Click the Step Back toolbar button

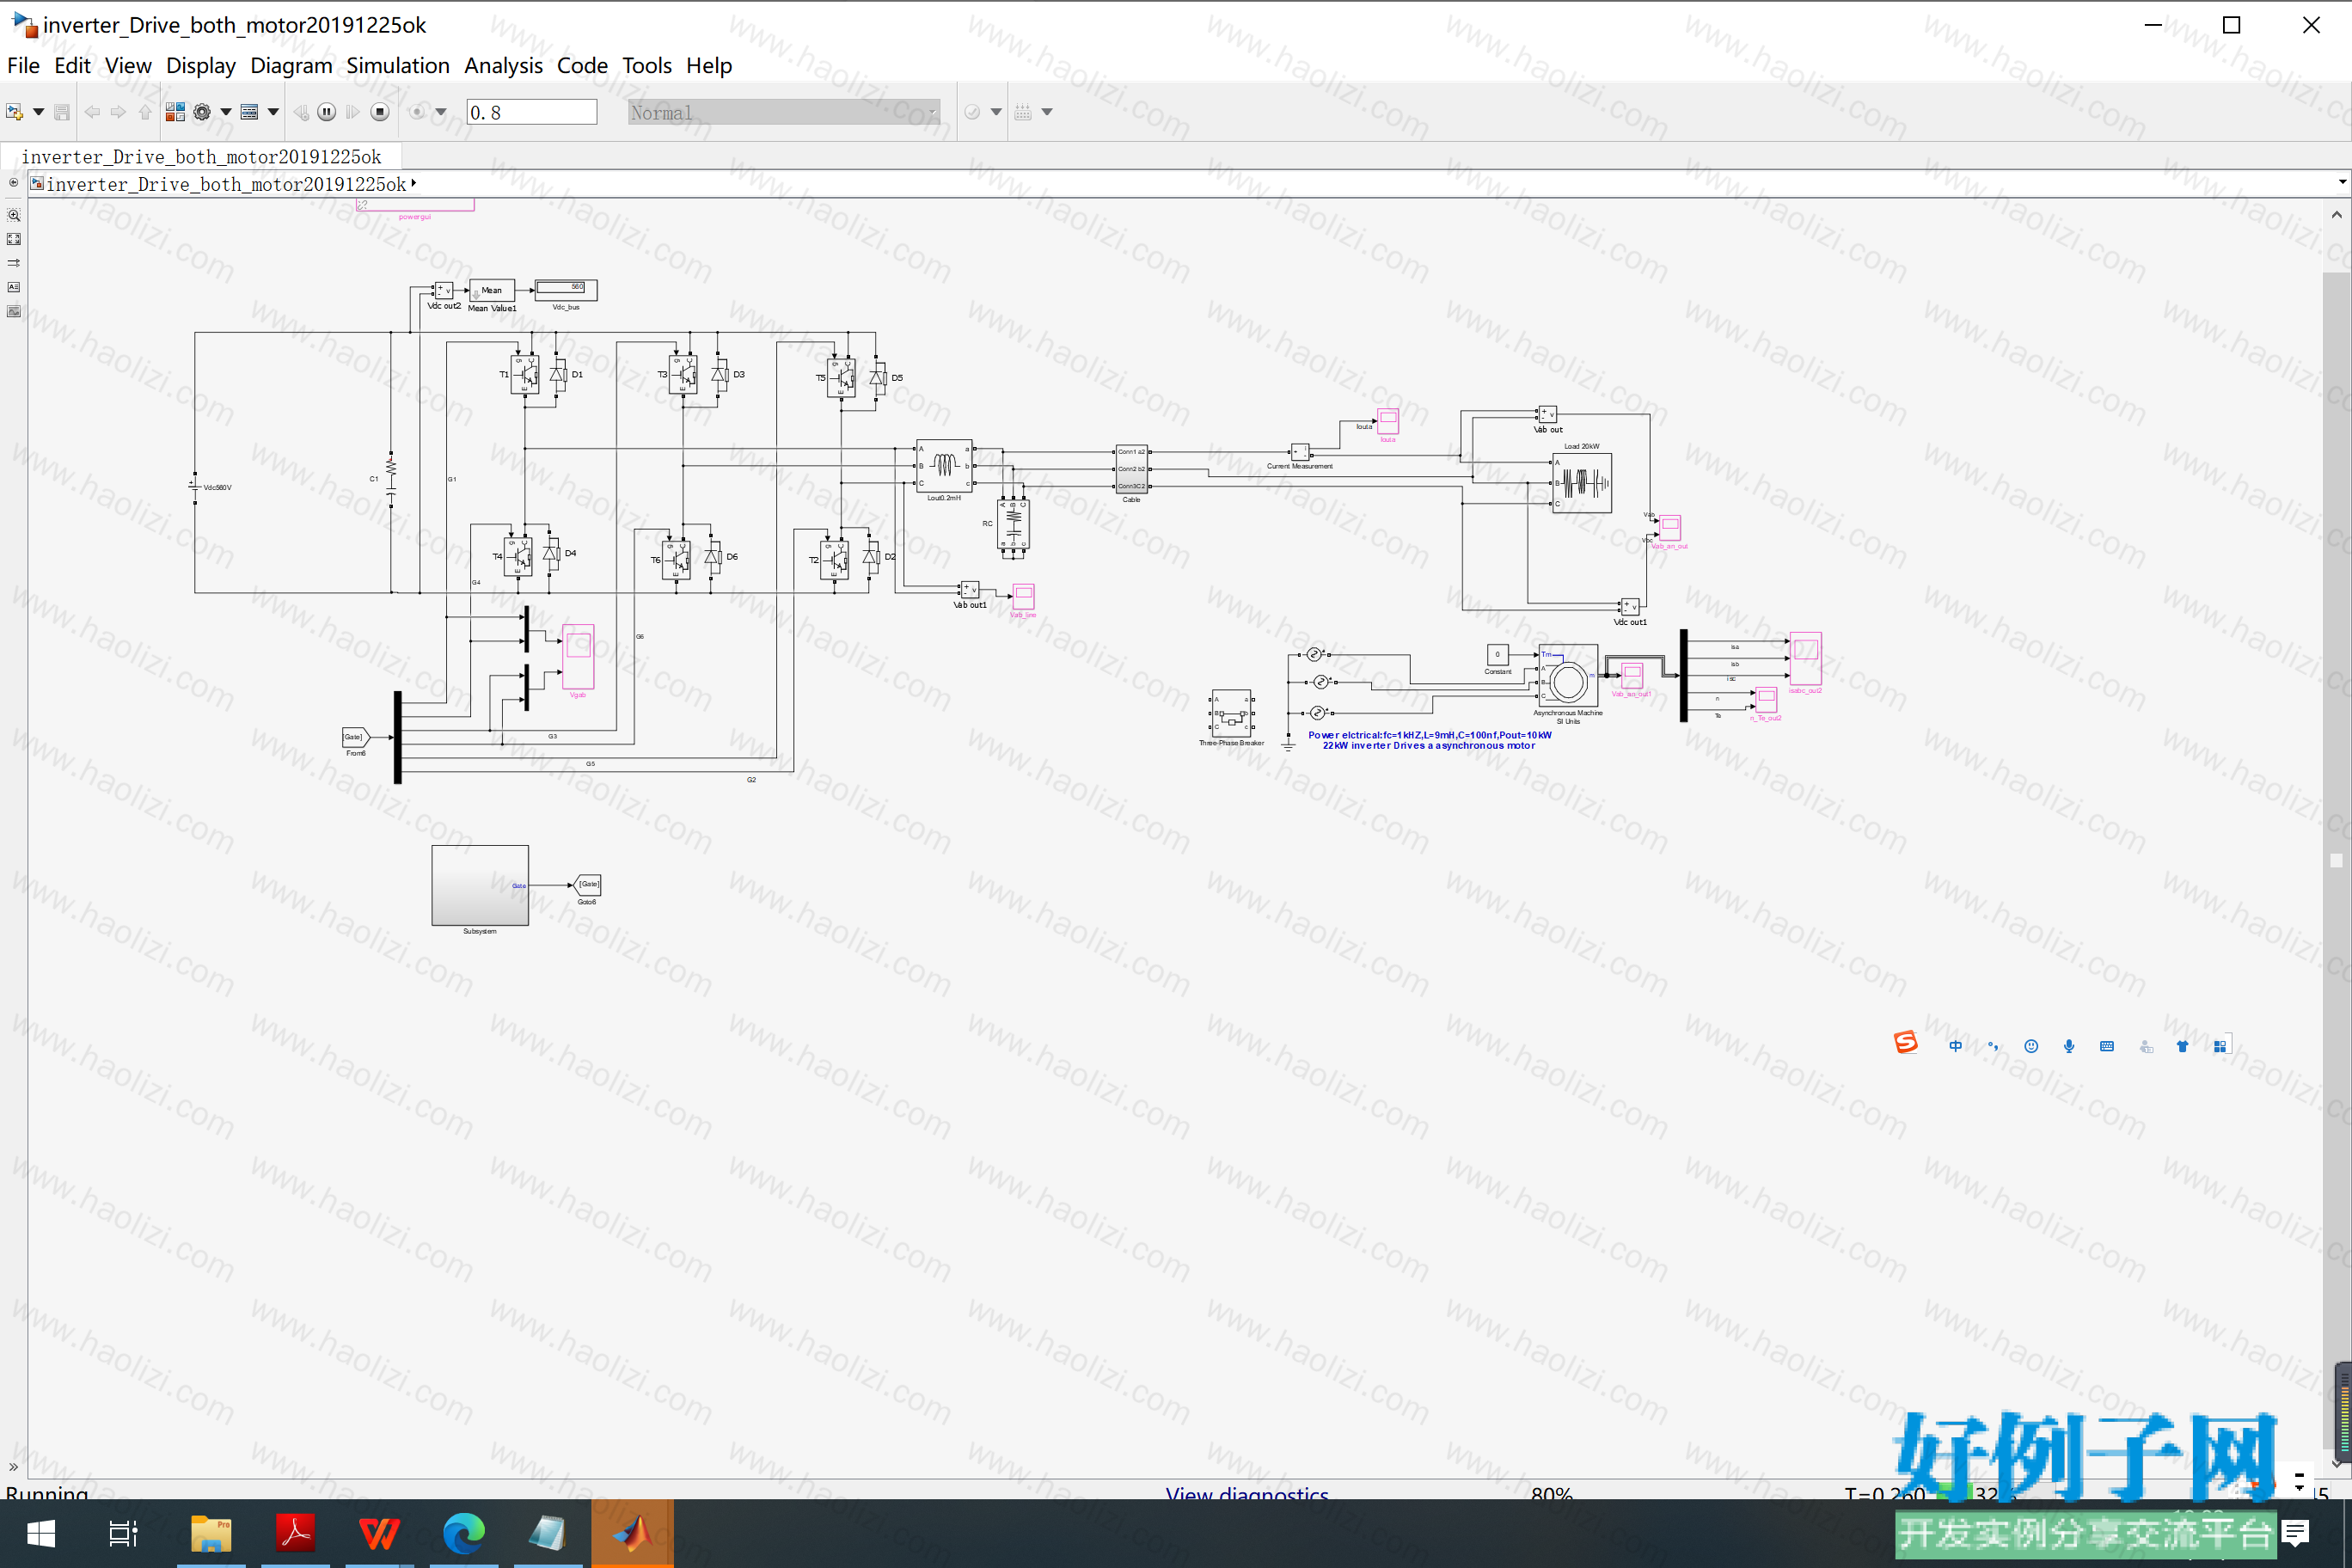(301, 112)
